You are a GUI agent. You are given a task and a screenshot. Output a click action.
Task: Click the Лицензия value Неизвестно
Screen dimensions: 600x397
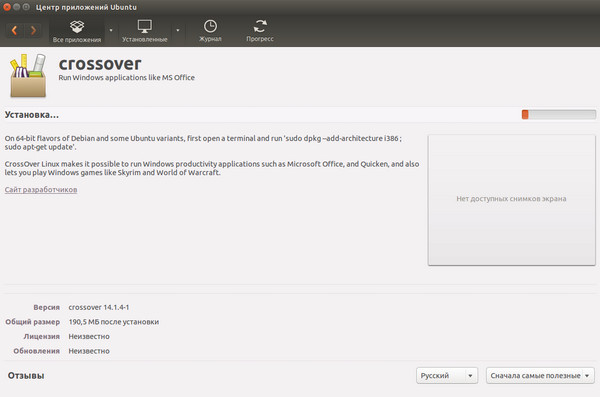[89, 337]
